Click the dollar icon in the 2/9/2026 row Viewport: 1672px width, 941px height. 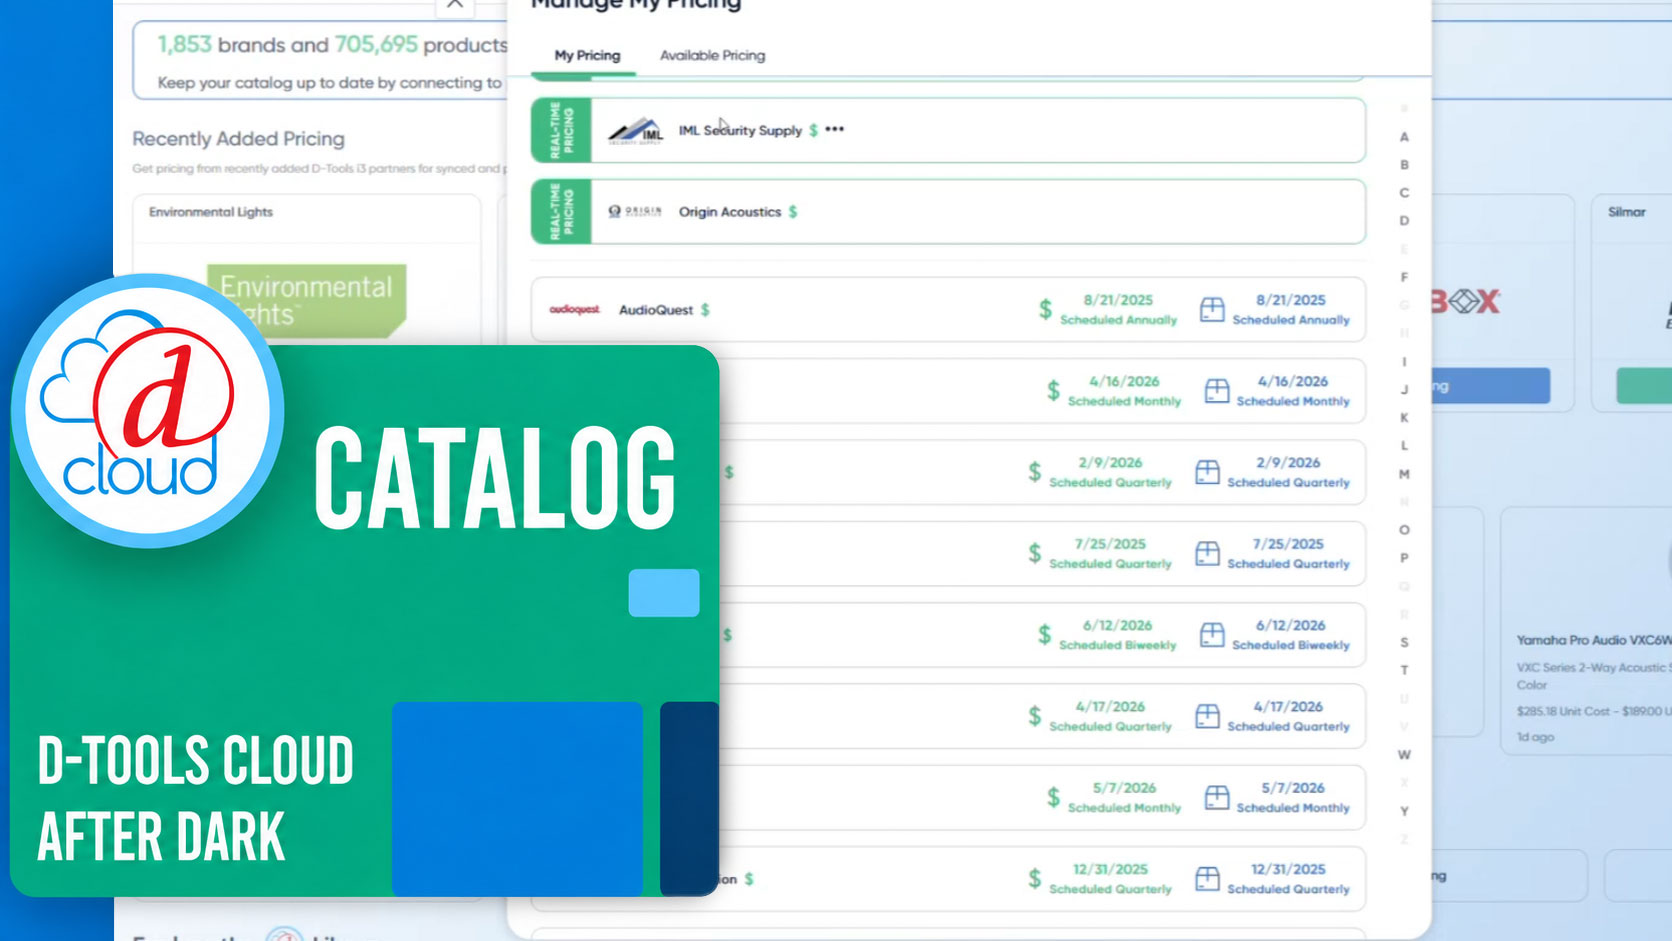(x=1035, y=472)
